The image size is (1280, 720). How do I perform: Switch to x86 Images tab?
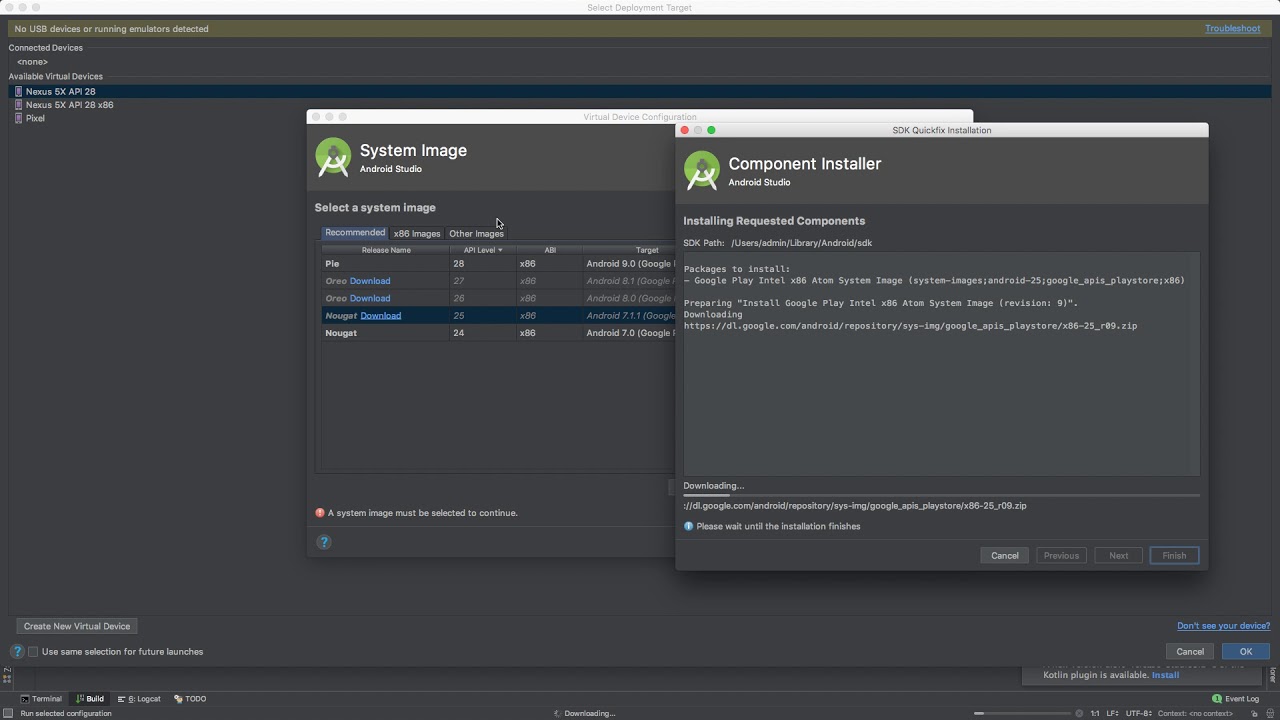click(417, 233)
